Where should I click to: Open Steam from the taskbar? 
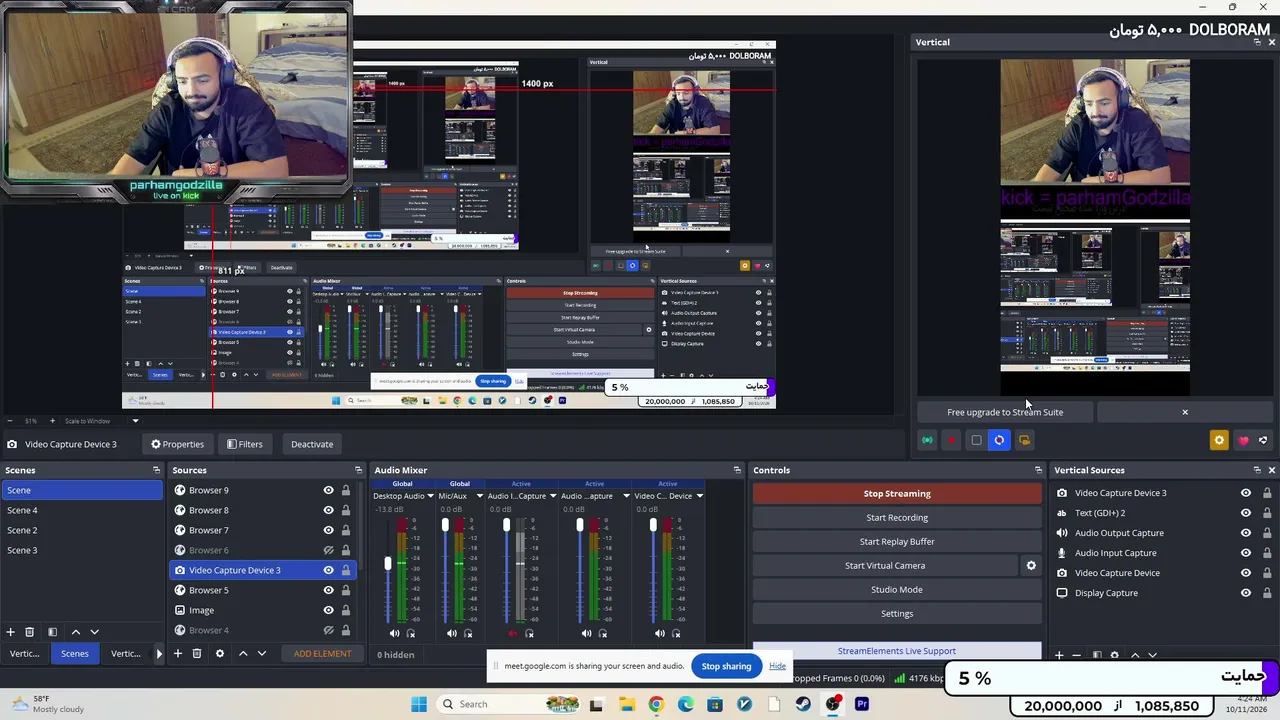pos(803,704)
